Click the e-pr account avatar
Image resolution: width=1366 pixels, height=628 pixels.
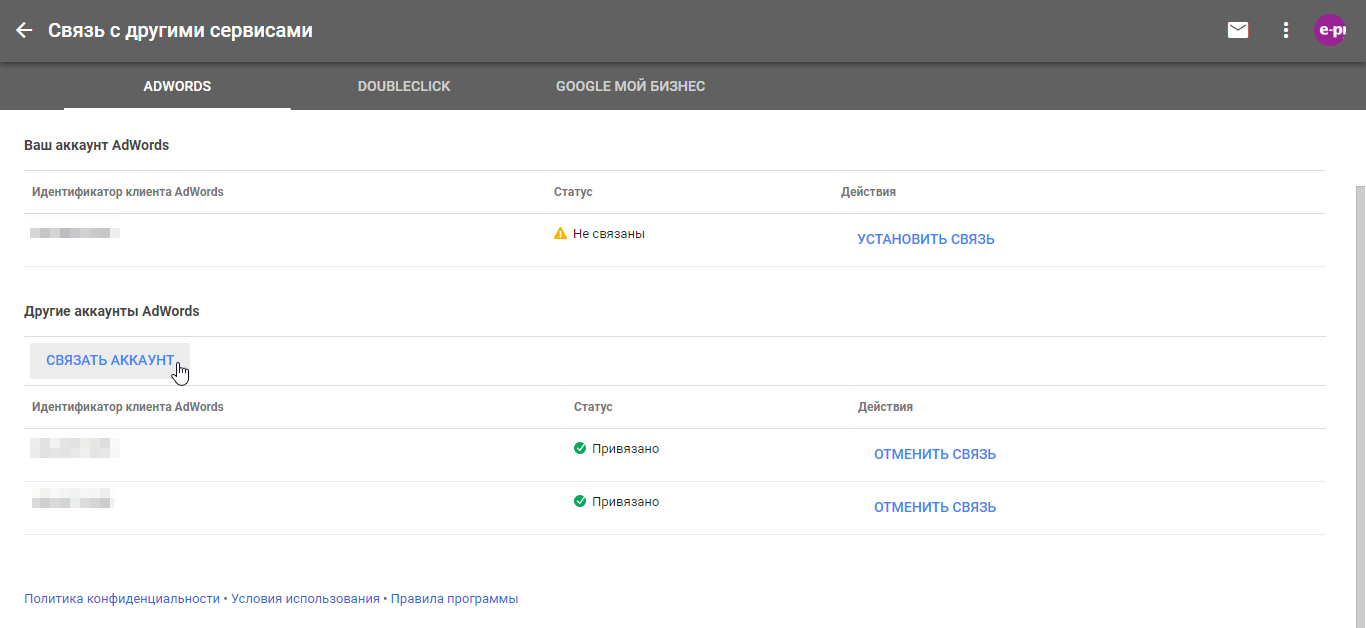coord(1330,30)
